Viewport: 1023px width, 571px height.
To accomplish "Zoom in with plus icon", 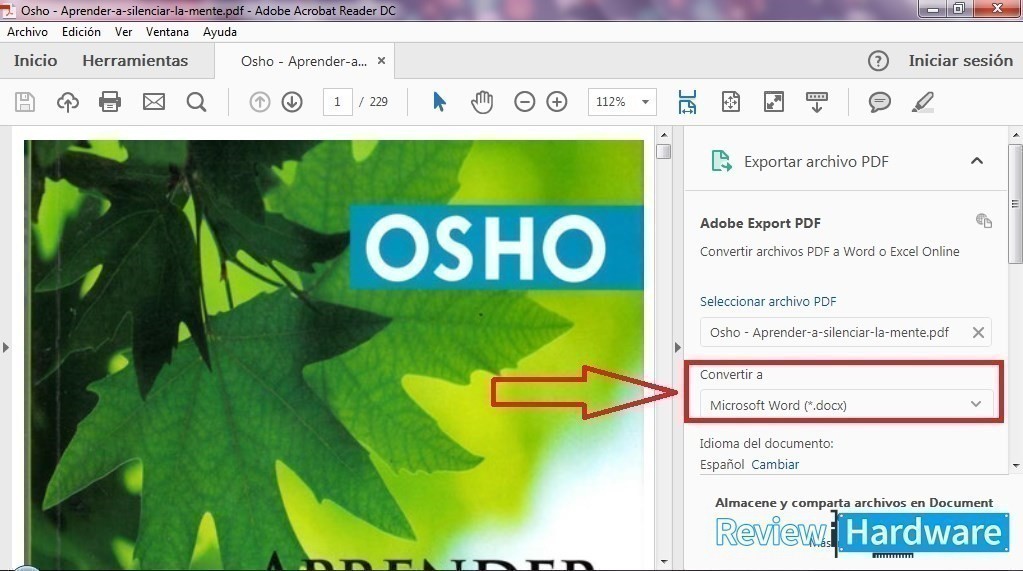I will click(x=557, y=102).
